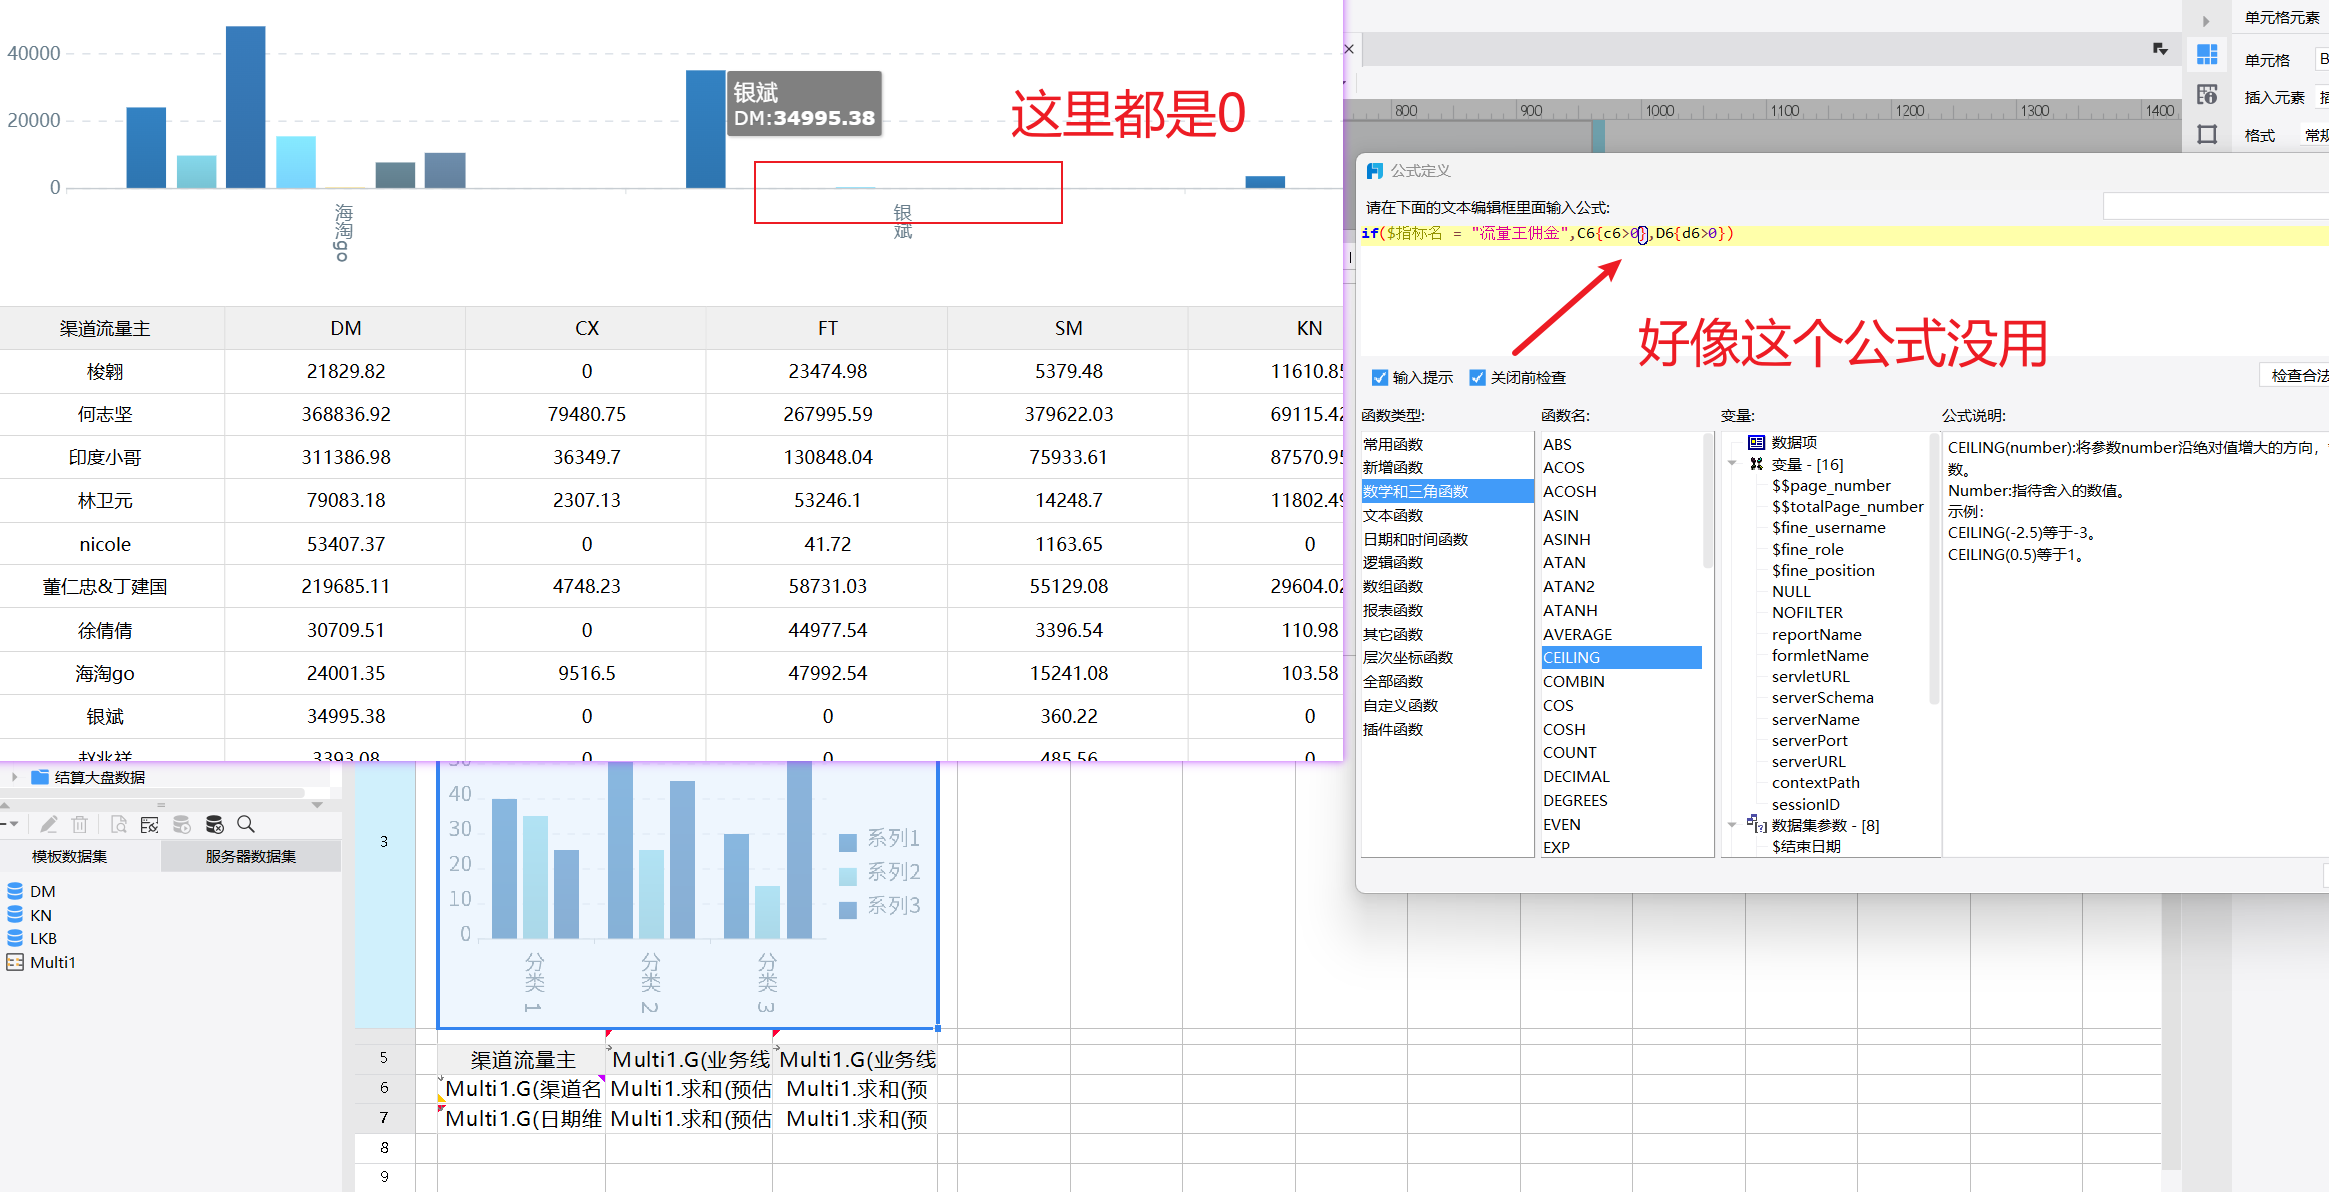Collapse the 数据集参数 - [8] node

pos(1732,825)
